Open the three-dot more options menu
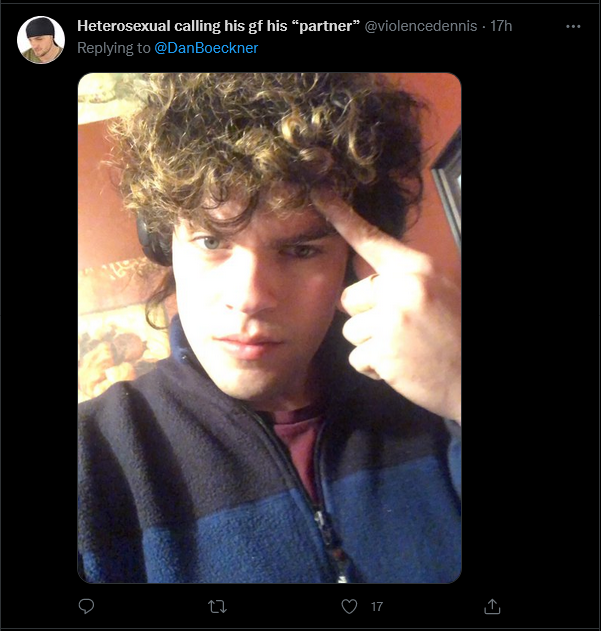The width and height of the screenshot is (601, 631). (x=573, y=27)
